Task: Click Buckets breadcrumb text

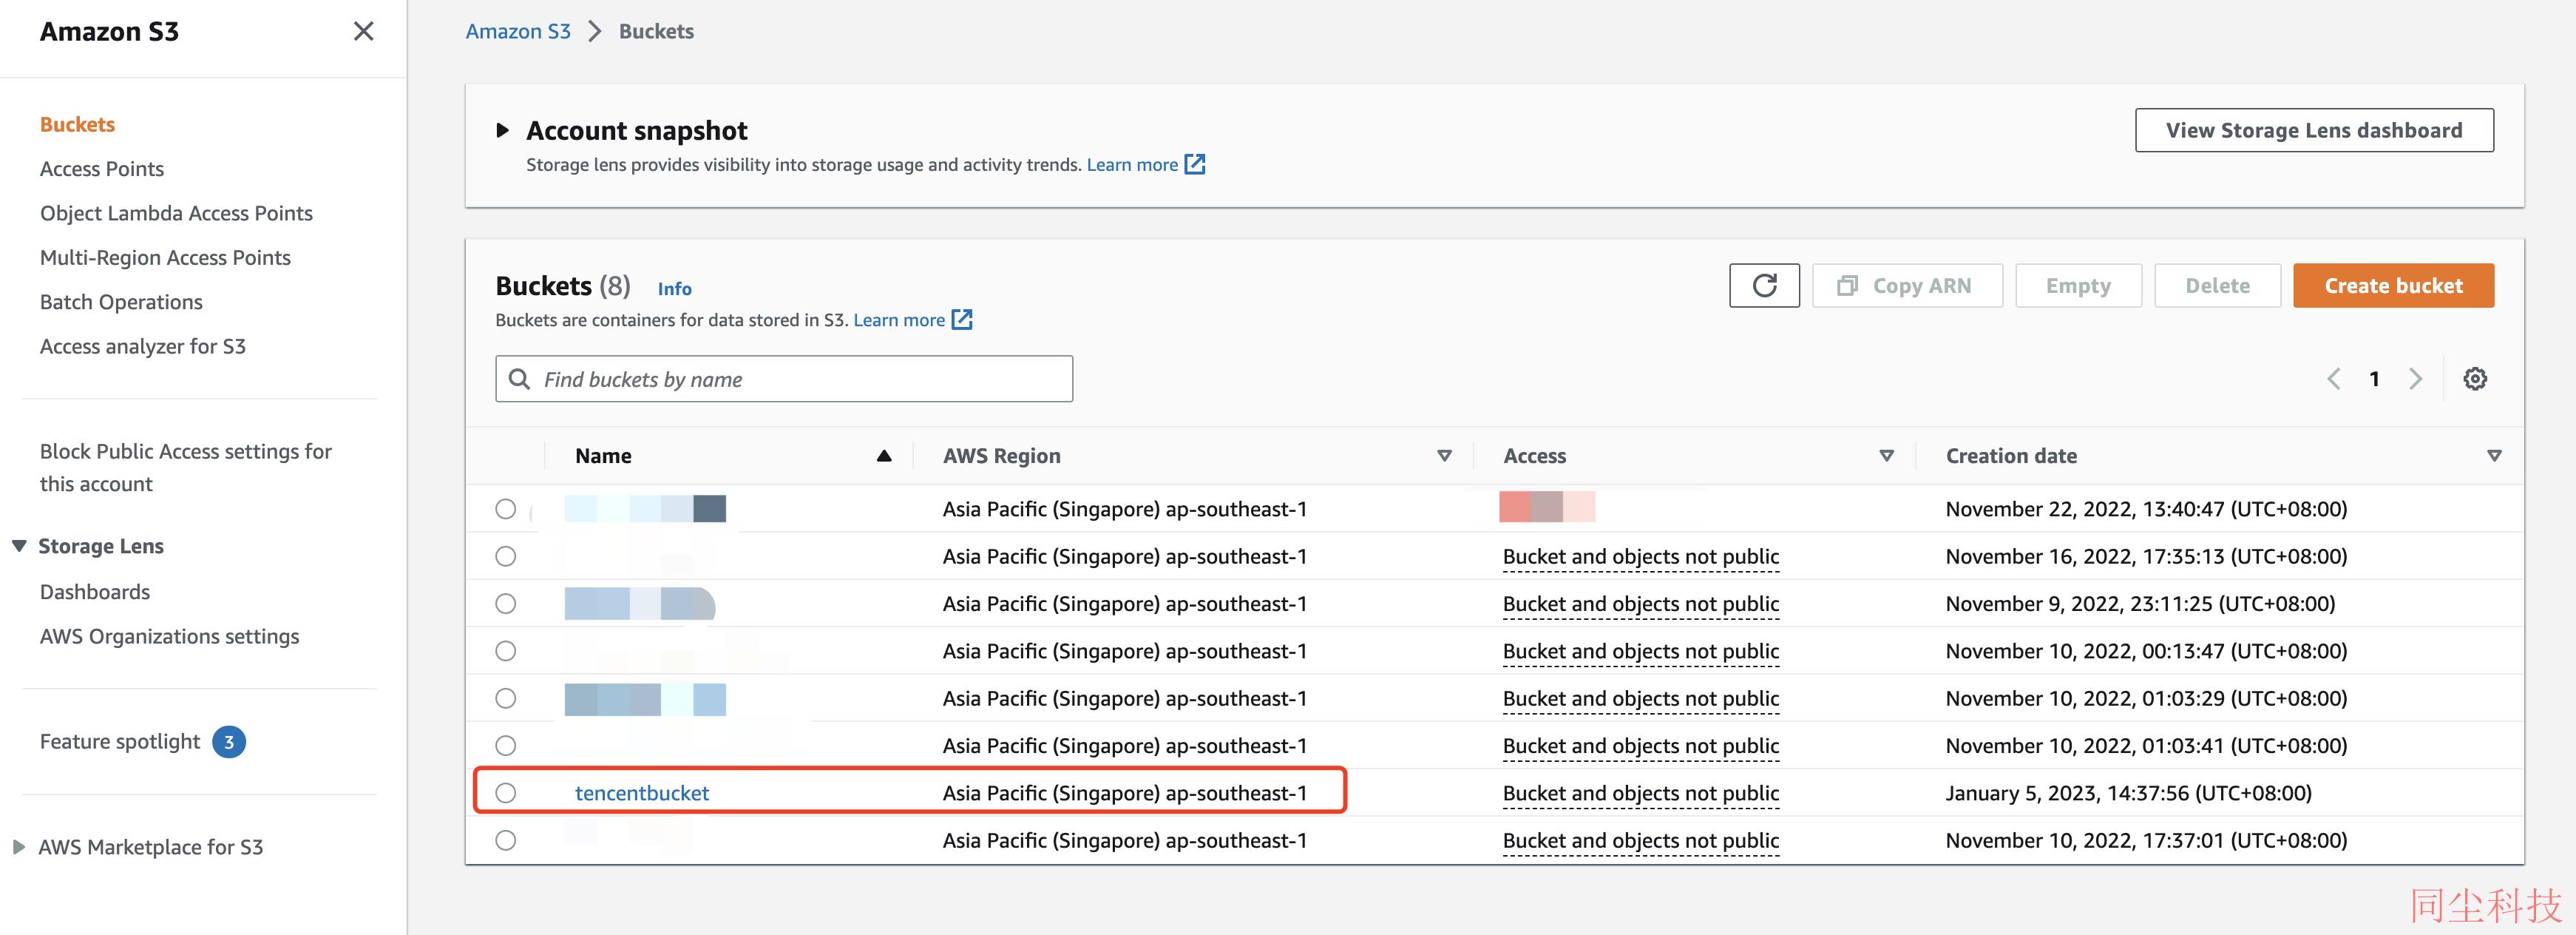Action: click(656, 31)
